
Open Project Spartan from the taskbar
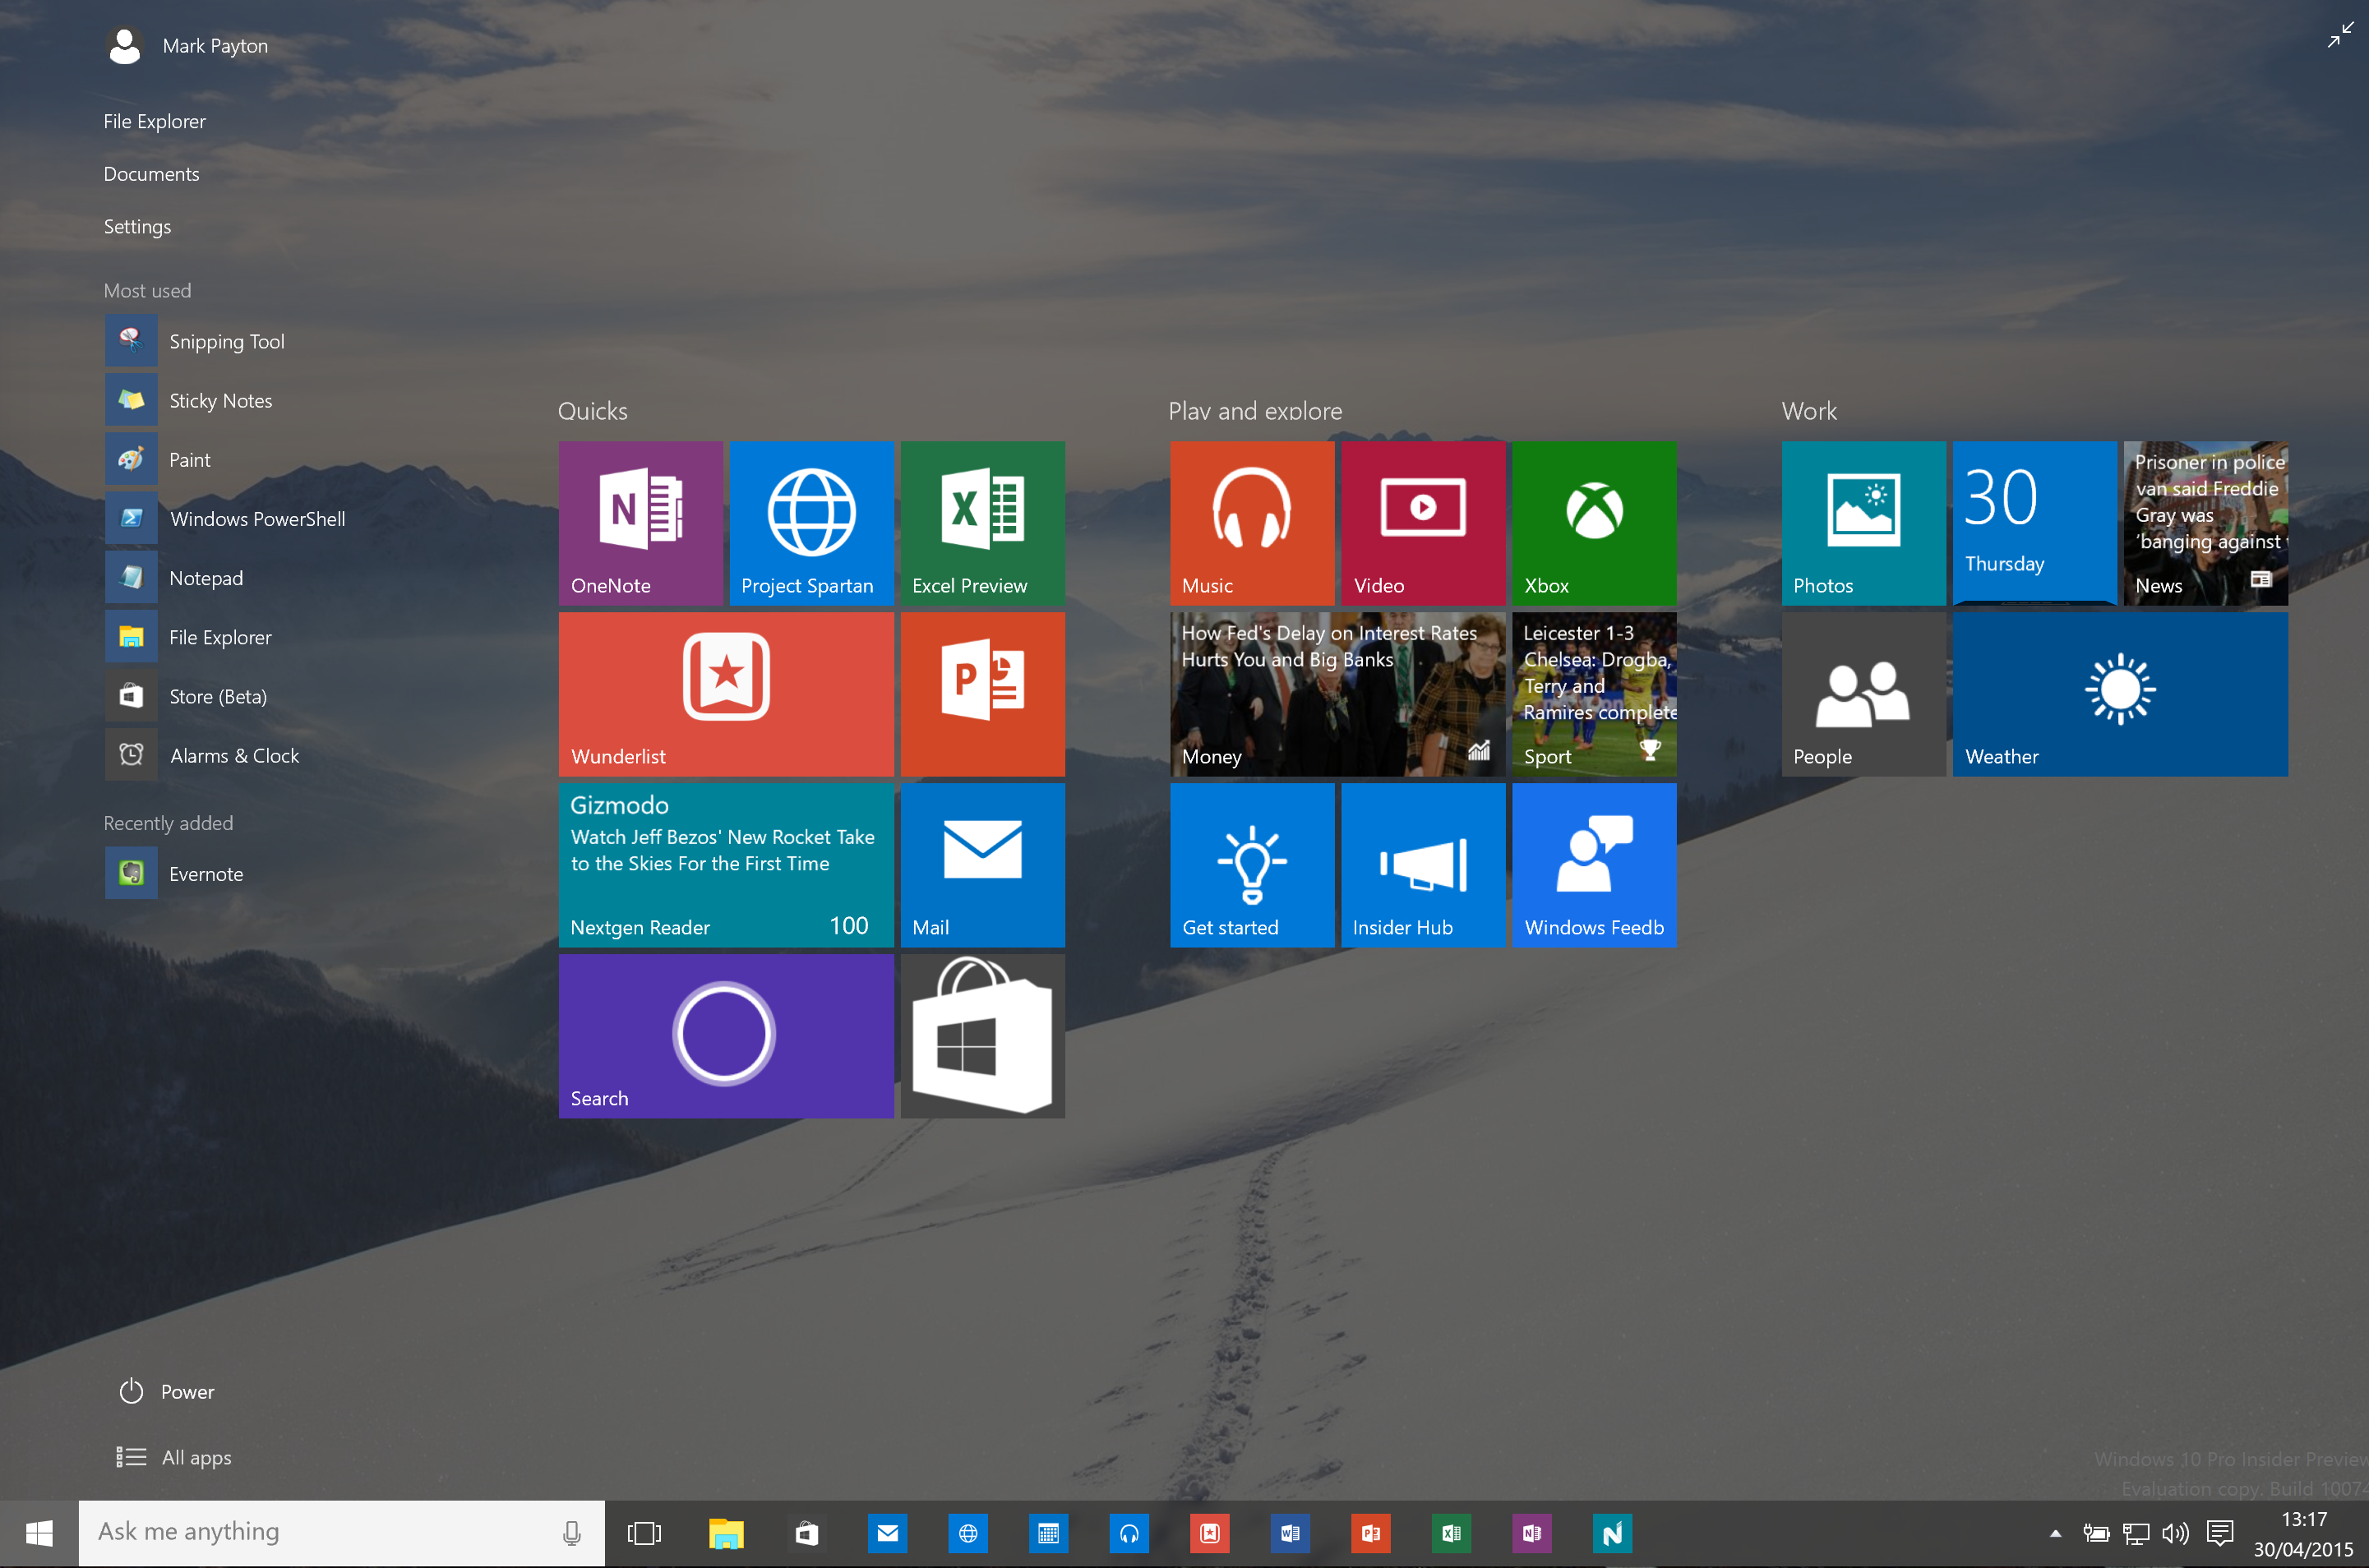pos(968,1533)
